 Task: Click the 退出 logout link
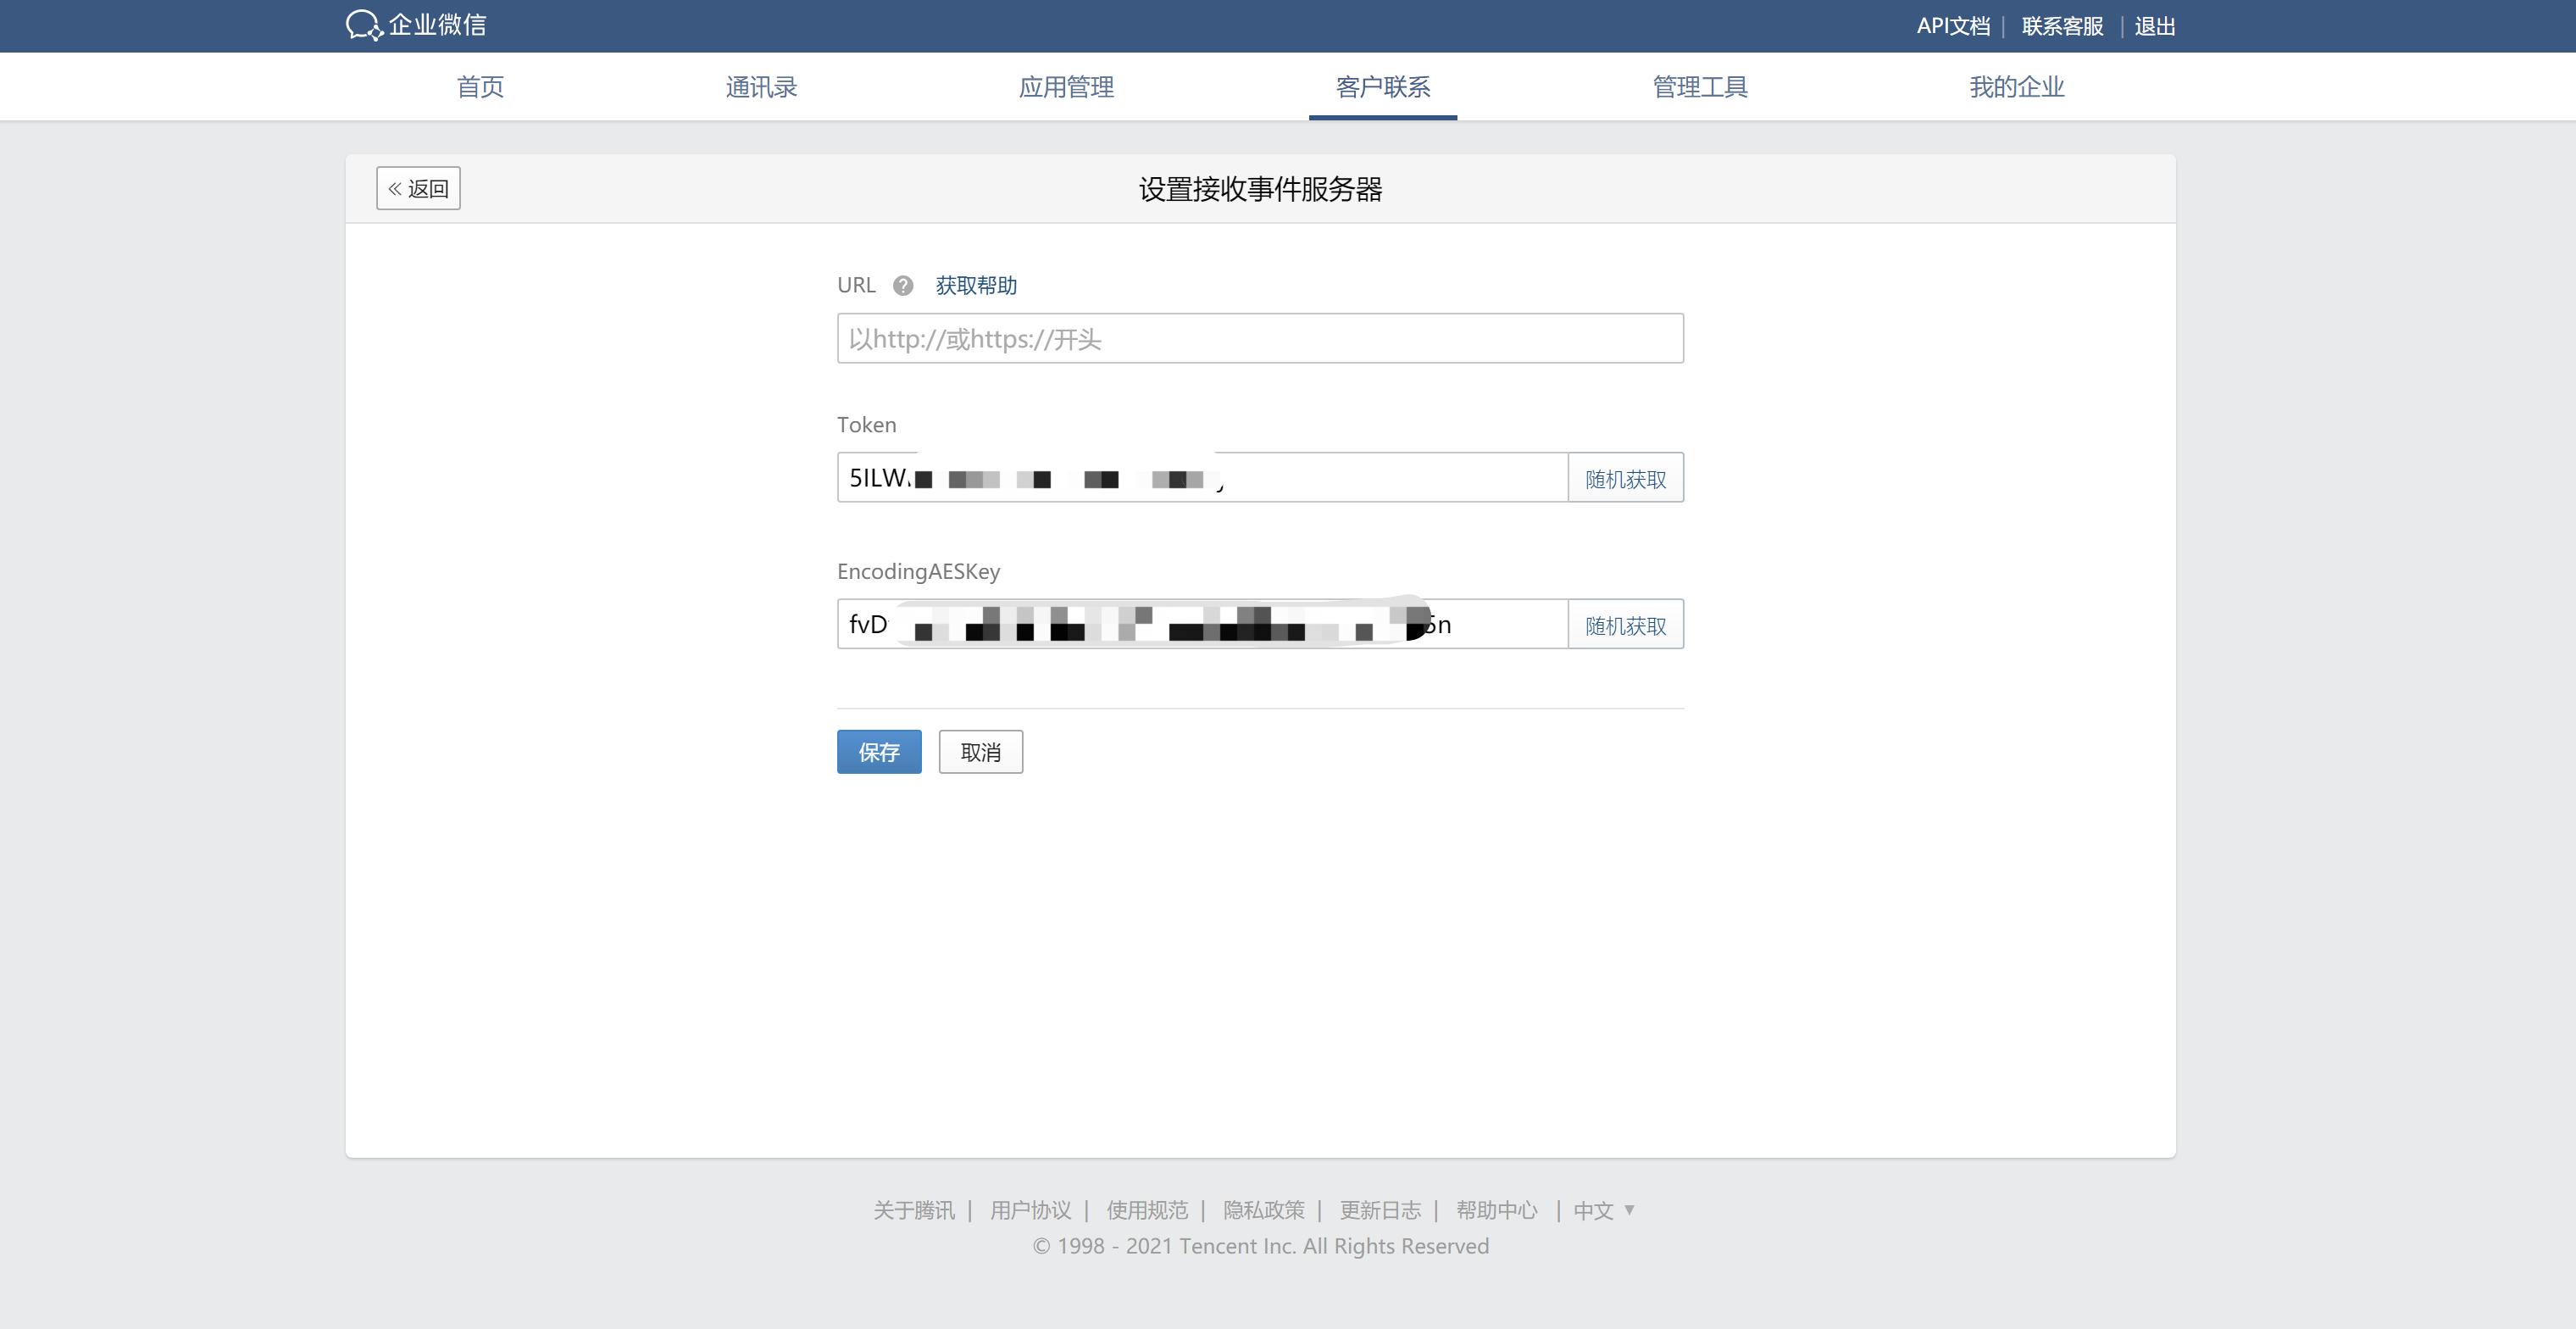[x=2154, y=27]
